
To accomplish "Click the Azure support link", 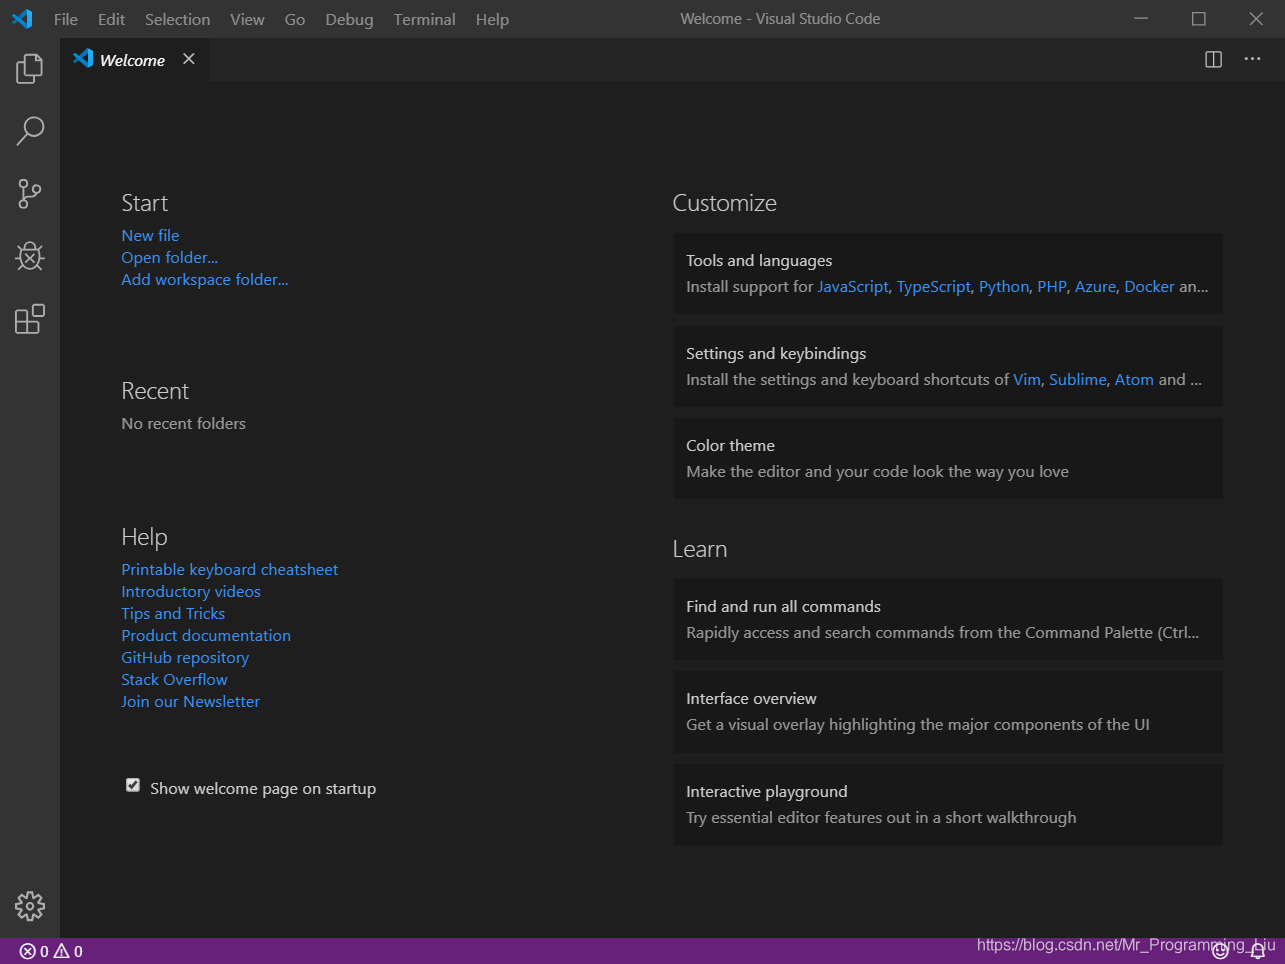I will pyautogui.click(x=1095, y=287).
